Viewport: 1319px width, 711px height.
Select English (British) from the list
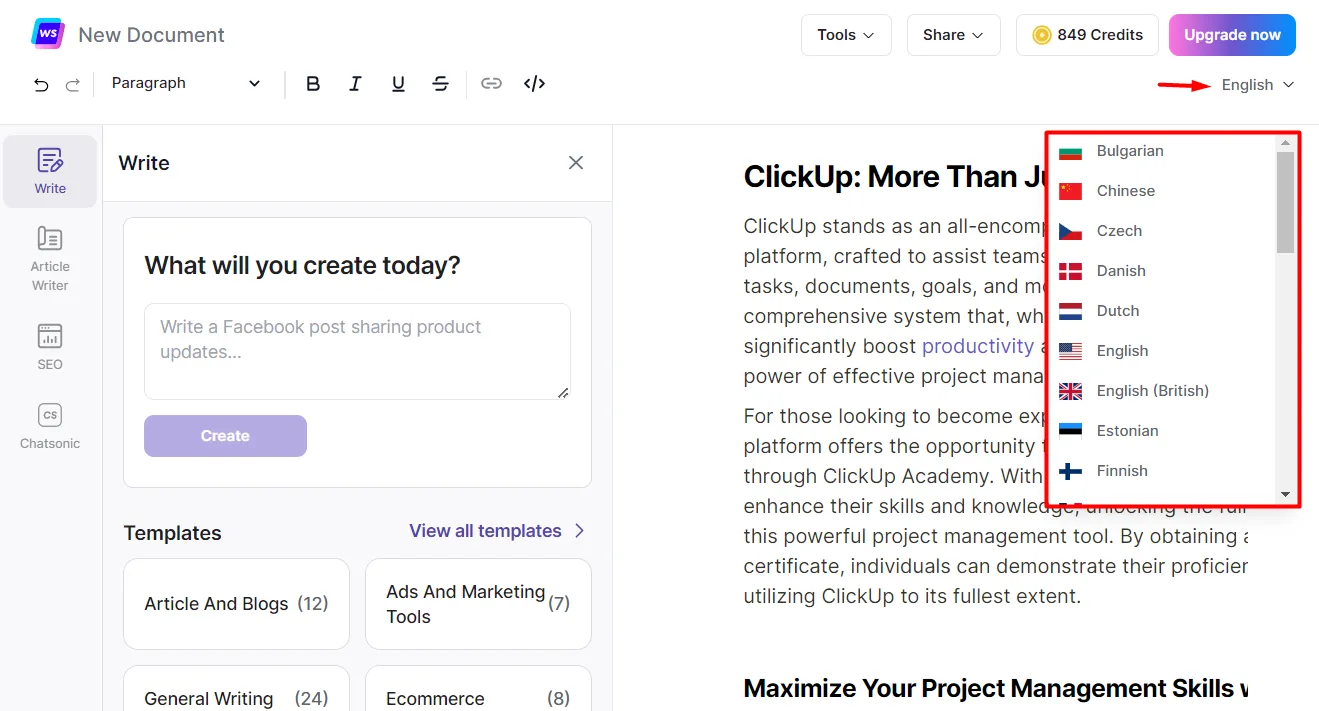tap(1162, 391)
